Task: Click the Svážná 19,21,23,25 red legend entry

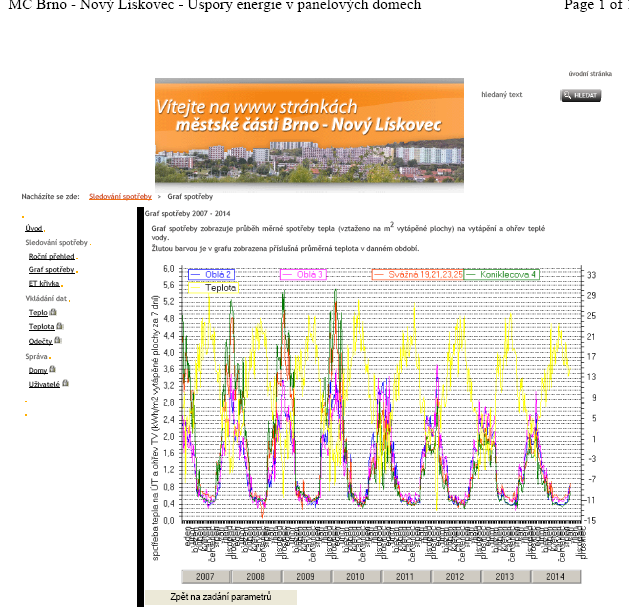Action: (418, 275)
